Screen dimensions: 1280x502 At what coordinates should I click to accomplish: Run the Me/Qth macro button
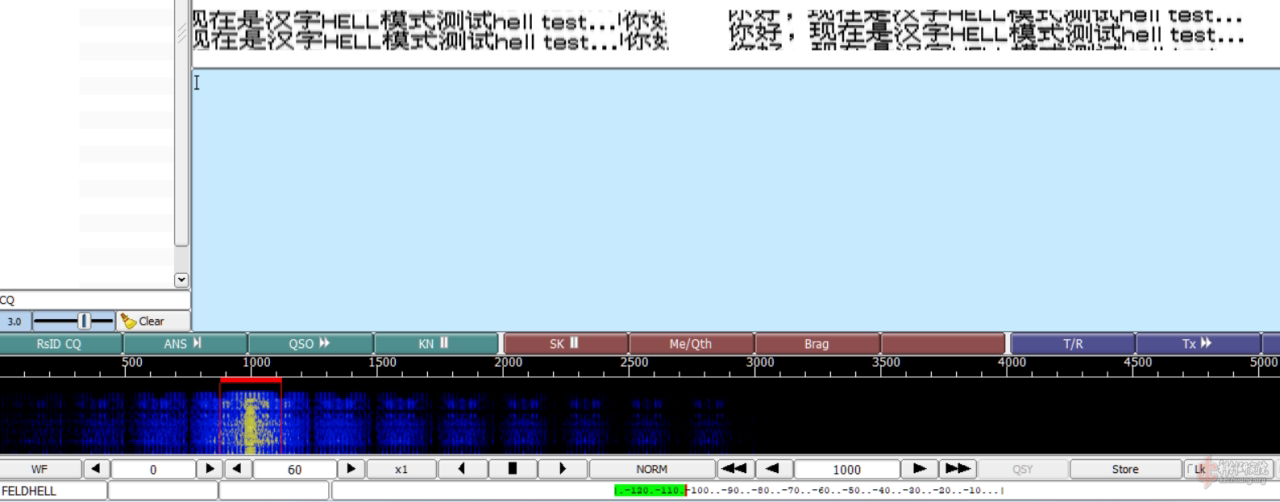point(691,344)
